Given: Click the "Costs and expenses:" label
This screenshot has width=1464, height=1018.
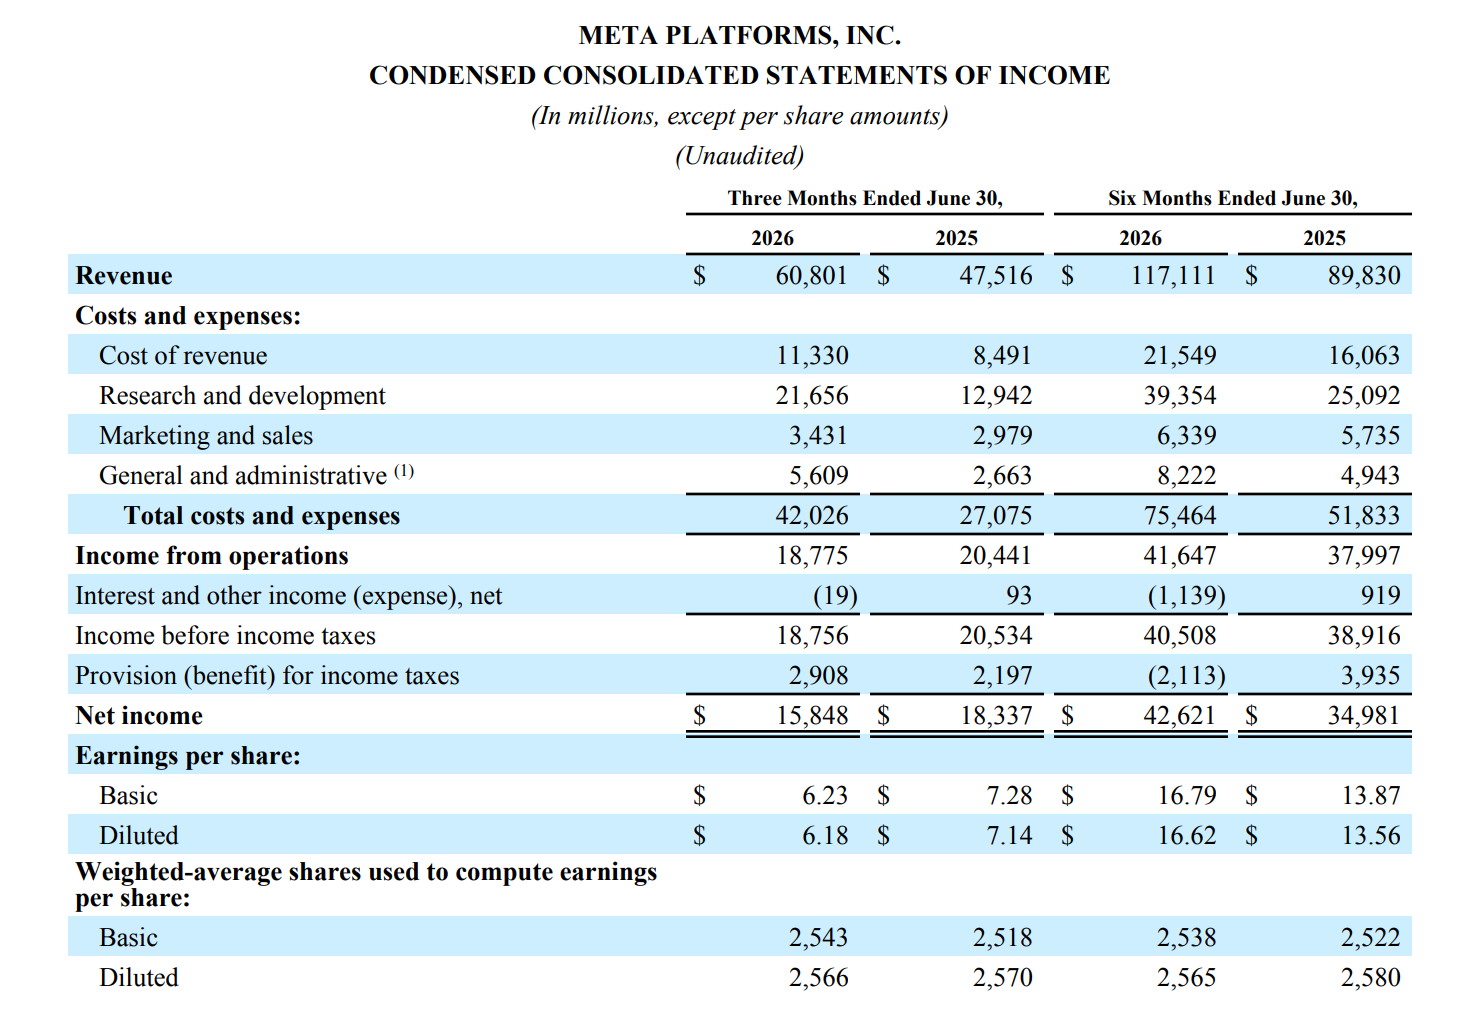Looking at the screenshot, I should (188, 316).
